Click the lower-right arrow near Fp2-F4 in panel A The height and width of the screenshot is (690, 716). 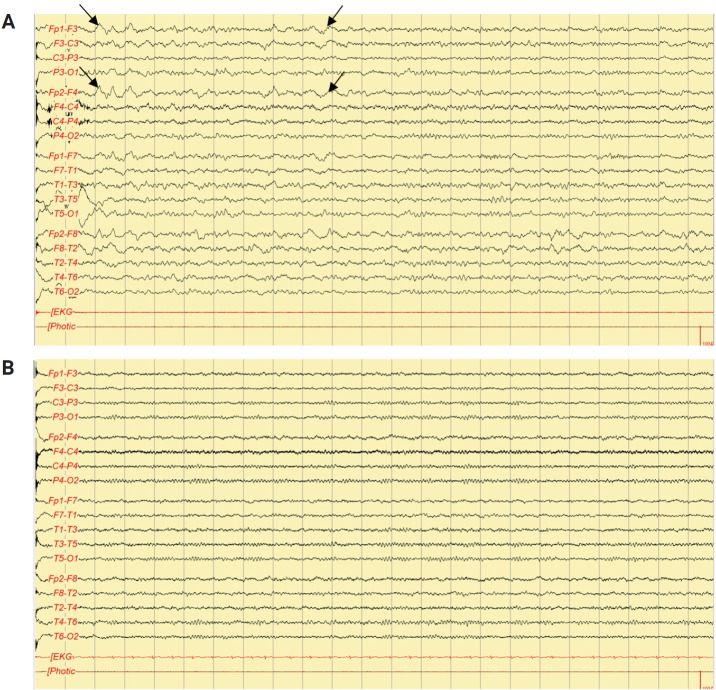(x=336, y=84)
